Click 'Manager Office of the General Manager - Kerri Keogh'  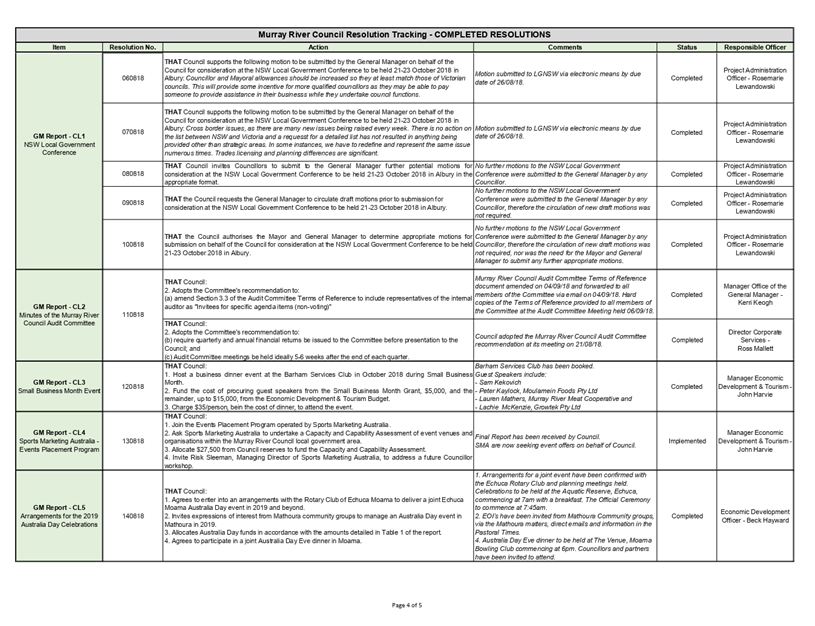pos(755,294)
